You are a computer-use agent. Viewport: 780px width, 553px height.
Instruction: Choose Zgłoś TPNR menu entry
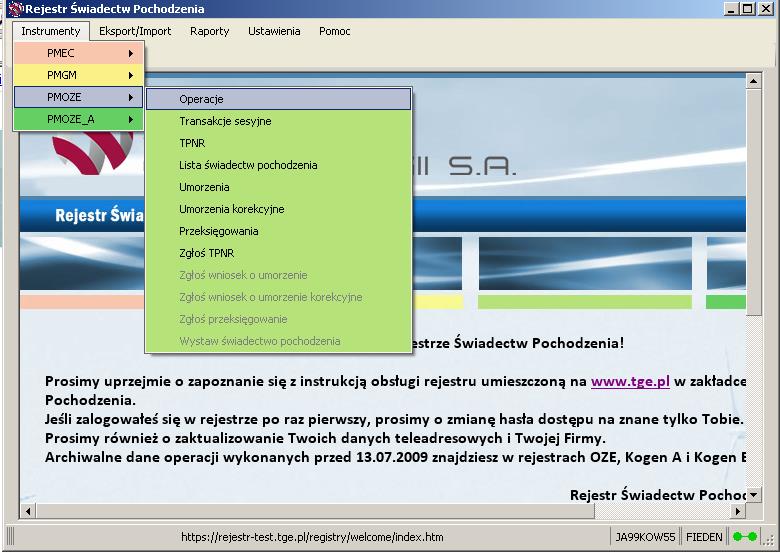point(279,253)
